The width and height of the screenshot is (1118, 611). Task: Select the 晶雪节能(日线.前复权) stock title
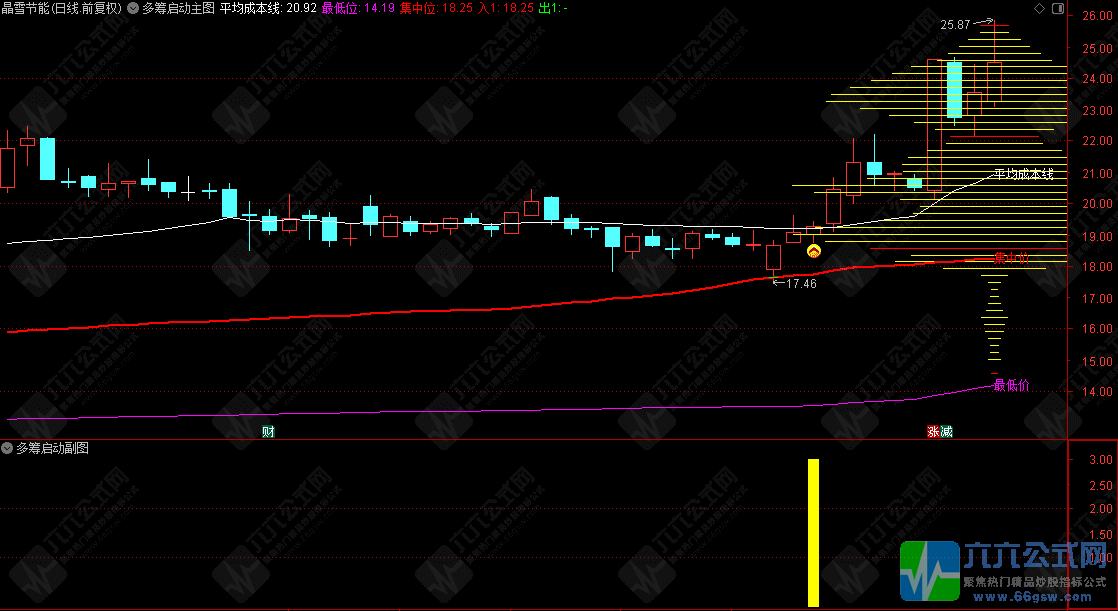pyautogui.click(x=61, y=9)
